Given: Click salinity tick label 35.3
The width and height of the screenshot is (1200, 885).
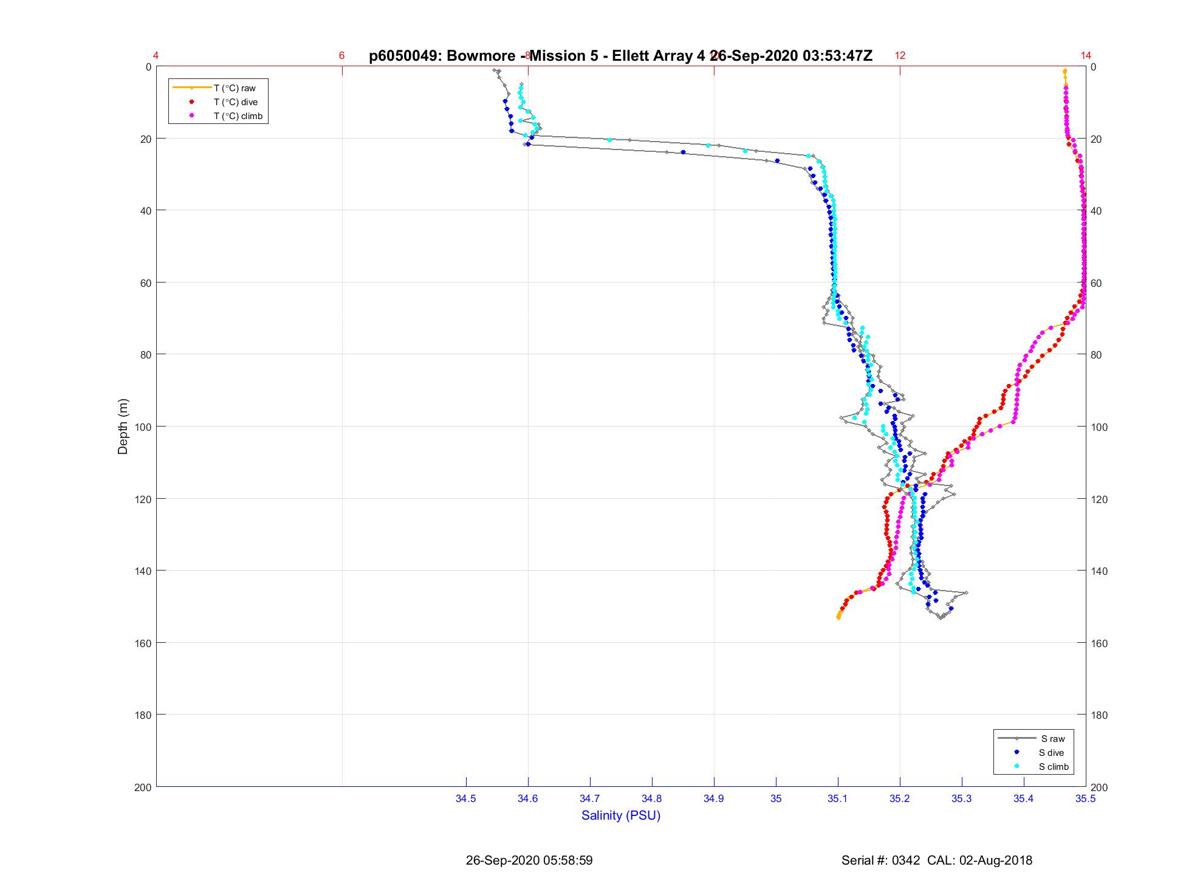Looking at the screenshot, I should [962, 798].
